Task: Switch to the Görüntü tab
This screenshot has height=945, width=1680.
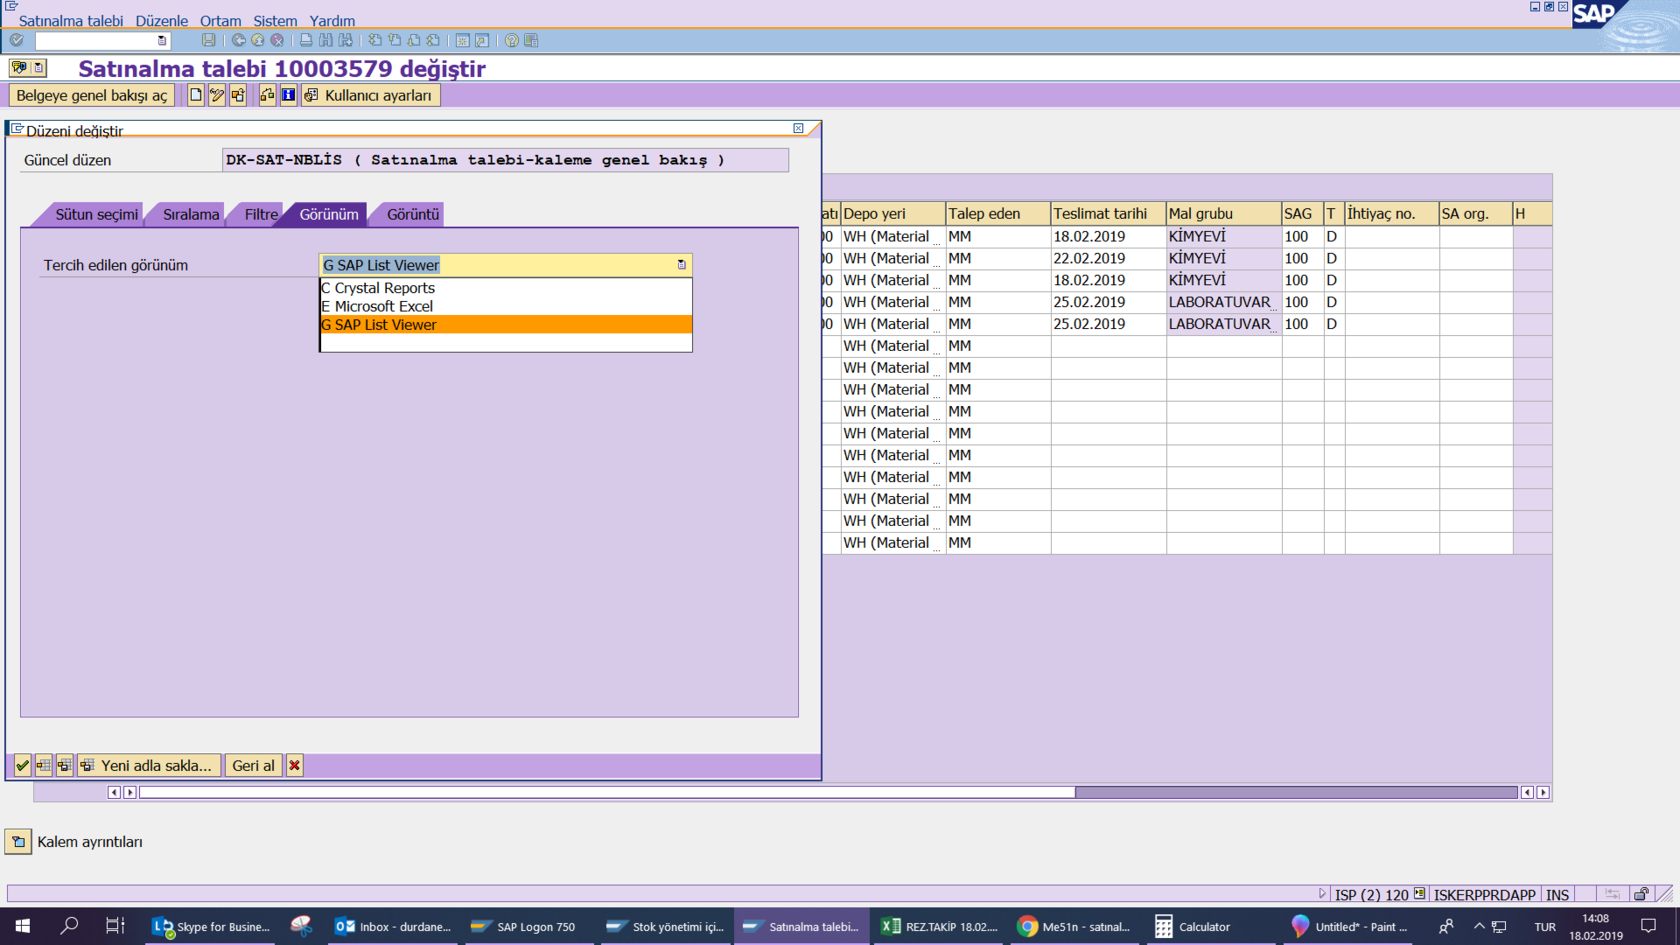Action: [412, 214]
